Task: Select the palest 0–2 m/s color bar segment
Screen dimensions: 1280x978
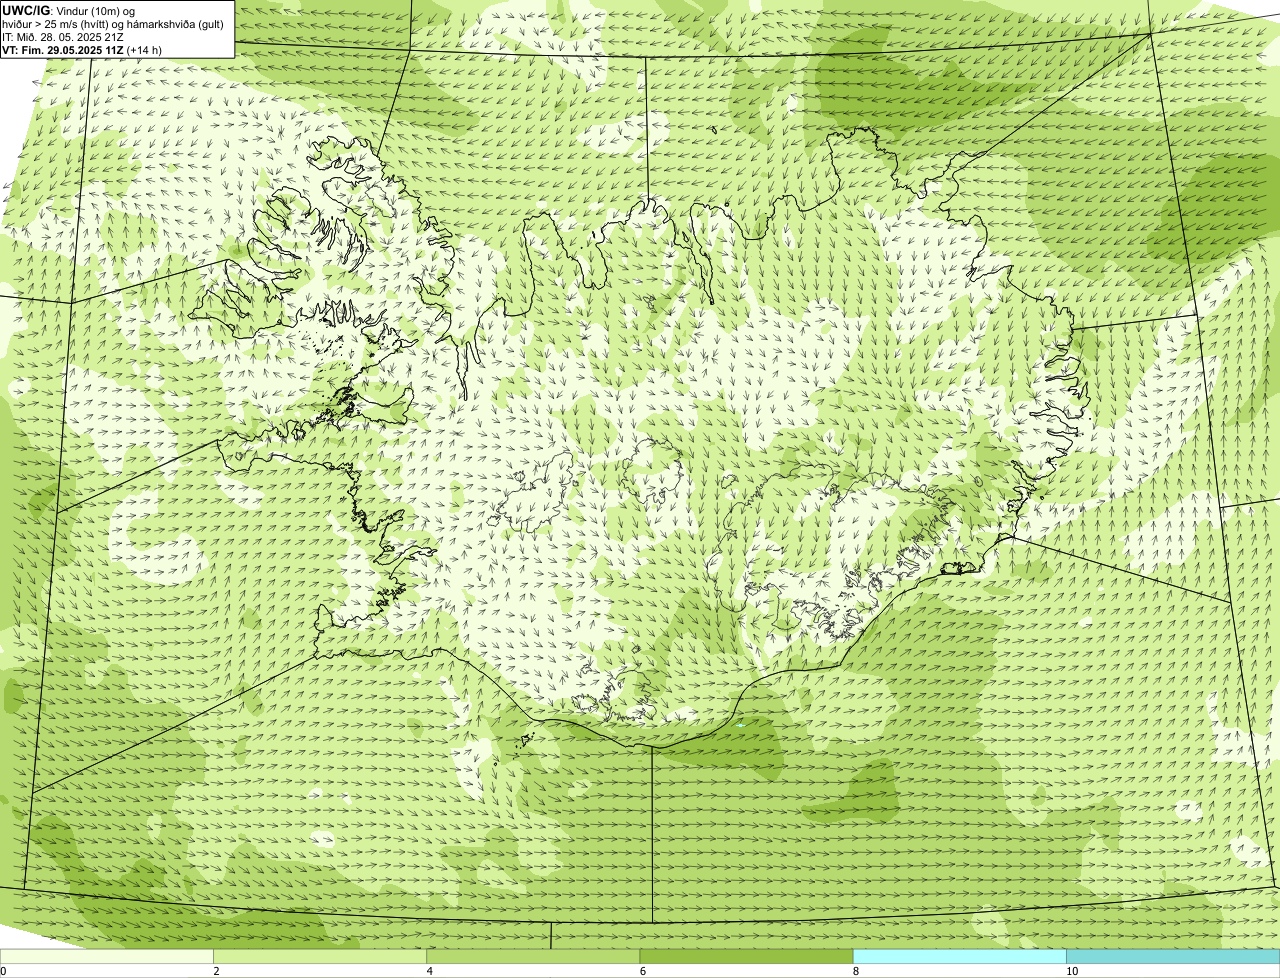Action: pos(106,957)
